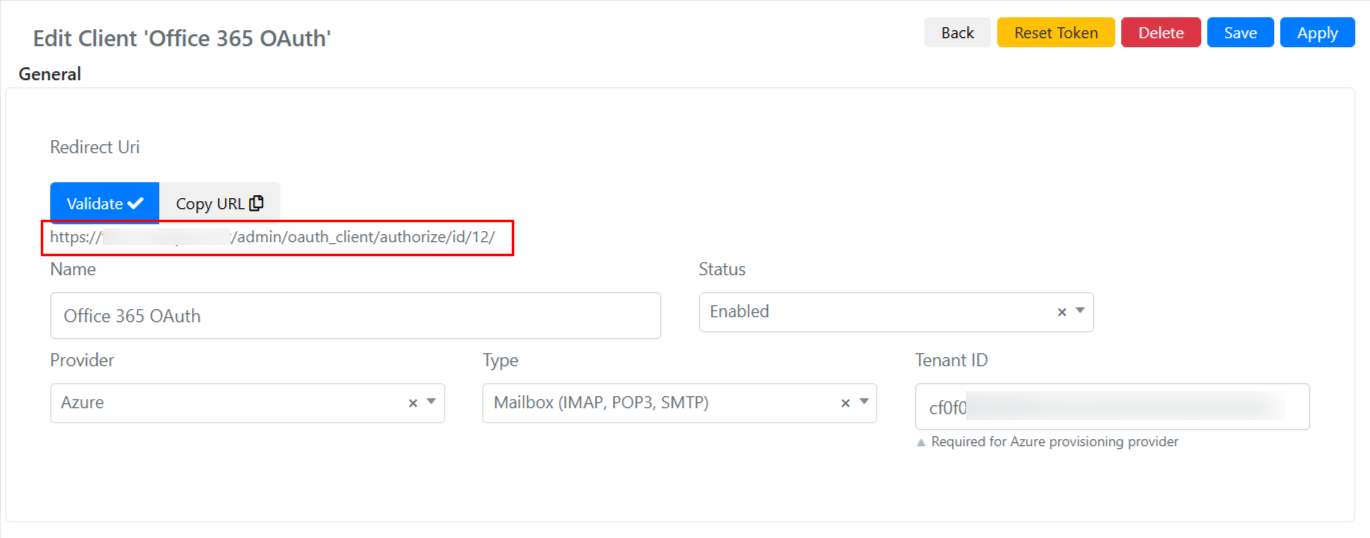Click the Edit Client 'Office 365 OAuth' title
Screen dimensions: 1370x538
[x=182, y=38]
